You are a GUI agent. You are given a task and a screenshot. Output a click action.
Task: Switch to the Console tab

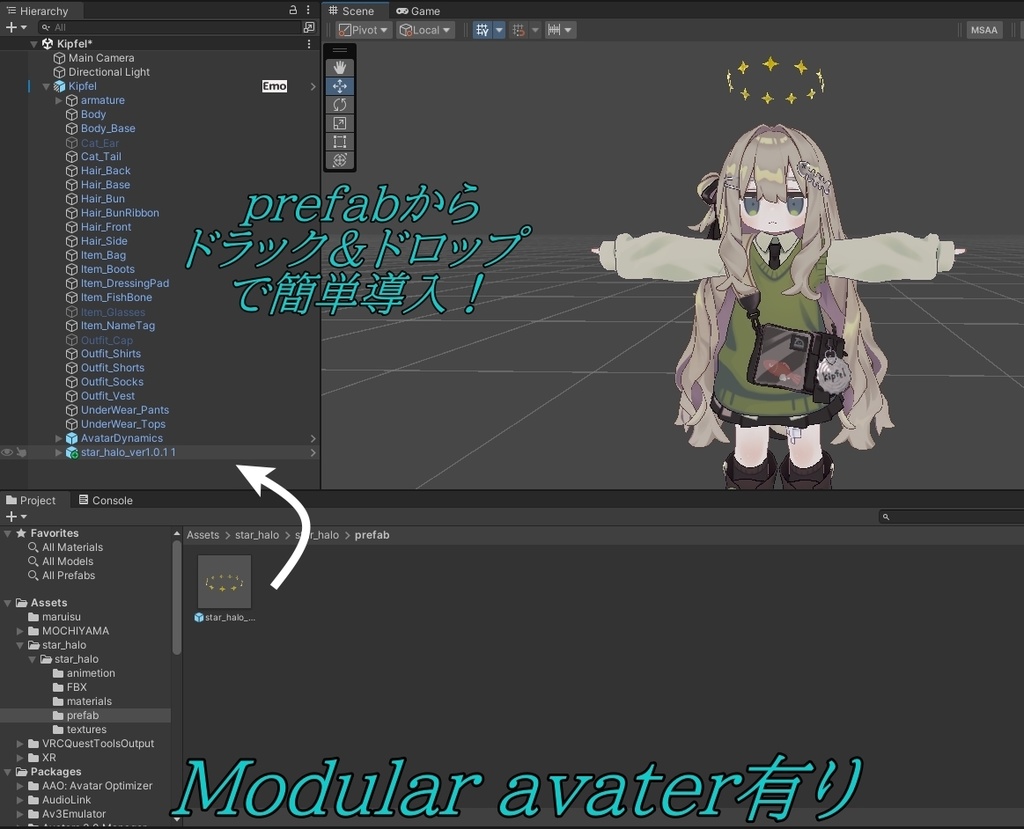point(106,500)
